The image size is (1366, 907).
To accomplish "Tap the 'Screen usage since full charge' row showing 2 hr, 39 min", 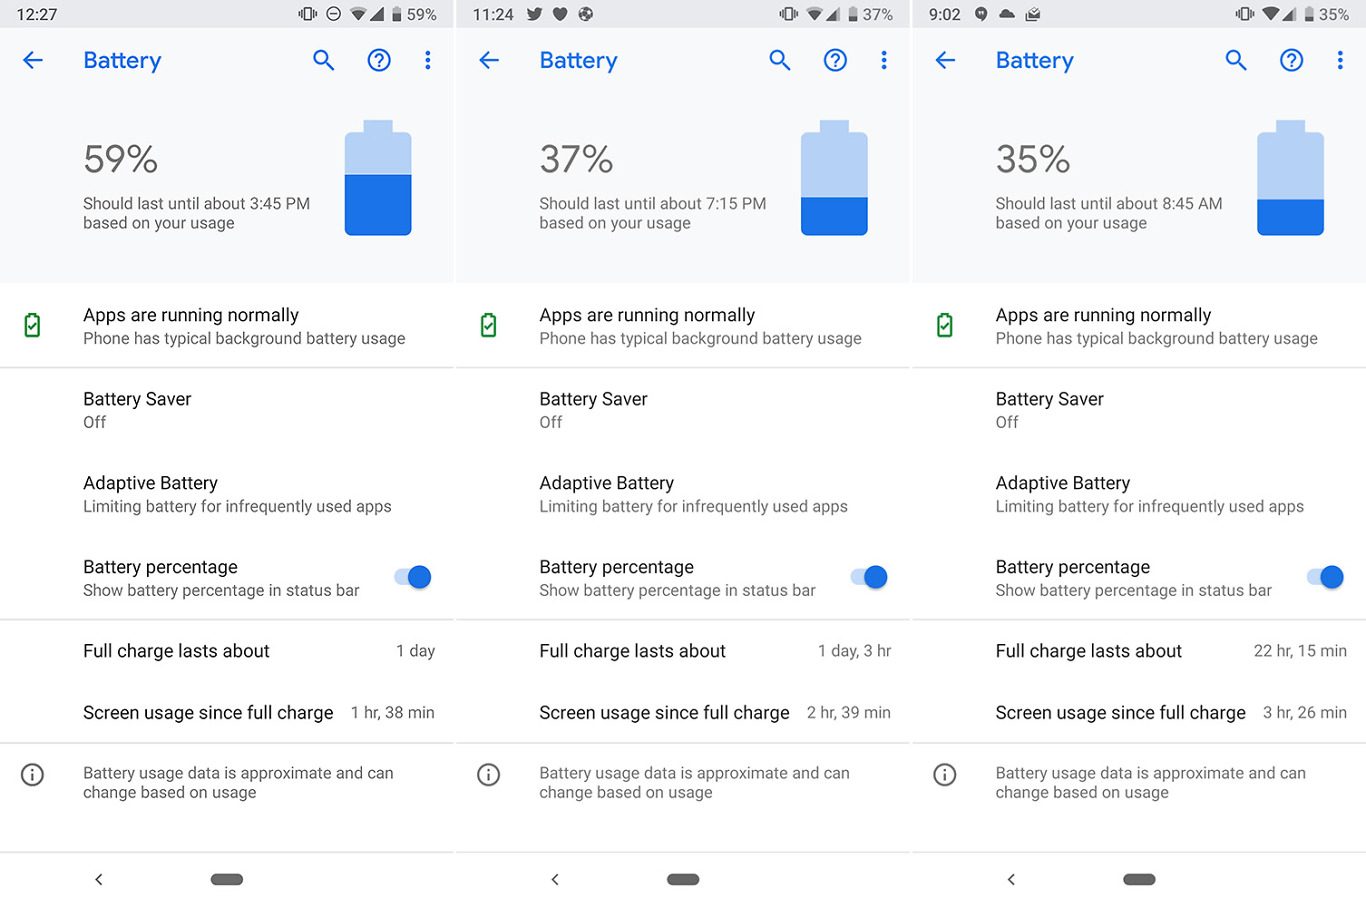I will [x=714, y=712].
